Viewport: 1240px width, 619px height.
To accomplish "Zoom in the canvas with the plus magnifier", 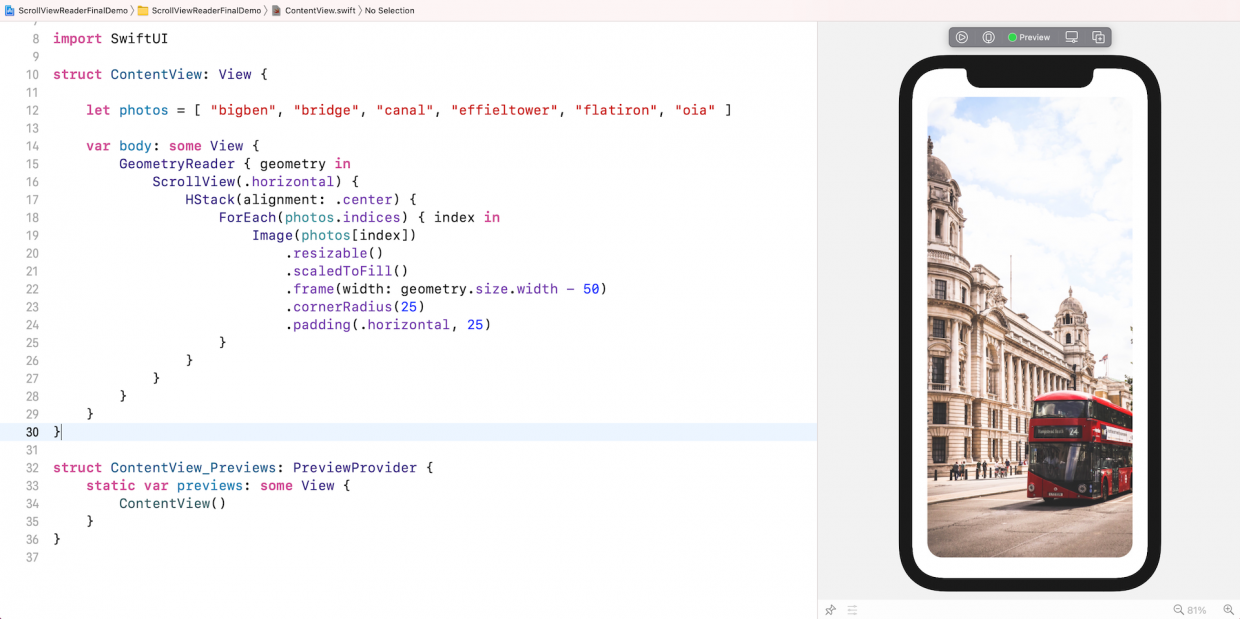I will 1228,610.
